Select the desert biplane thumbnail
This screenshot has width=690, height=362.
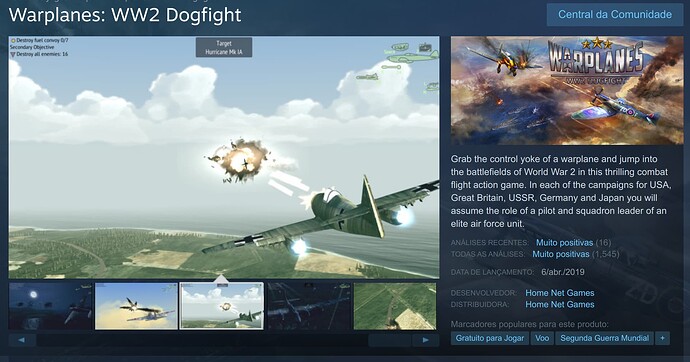point(136,306)
